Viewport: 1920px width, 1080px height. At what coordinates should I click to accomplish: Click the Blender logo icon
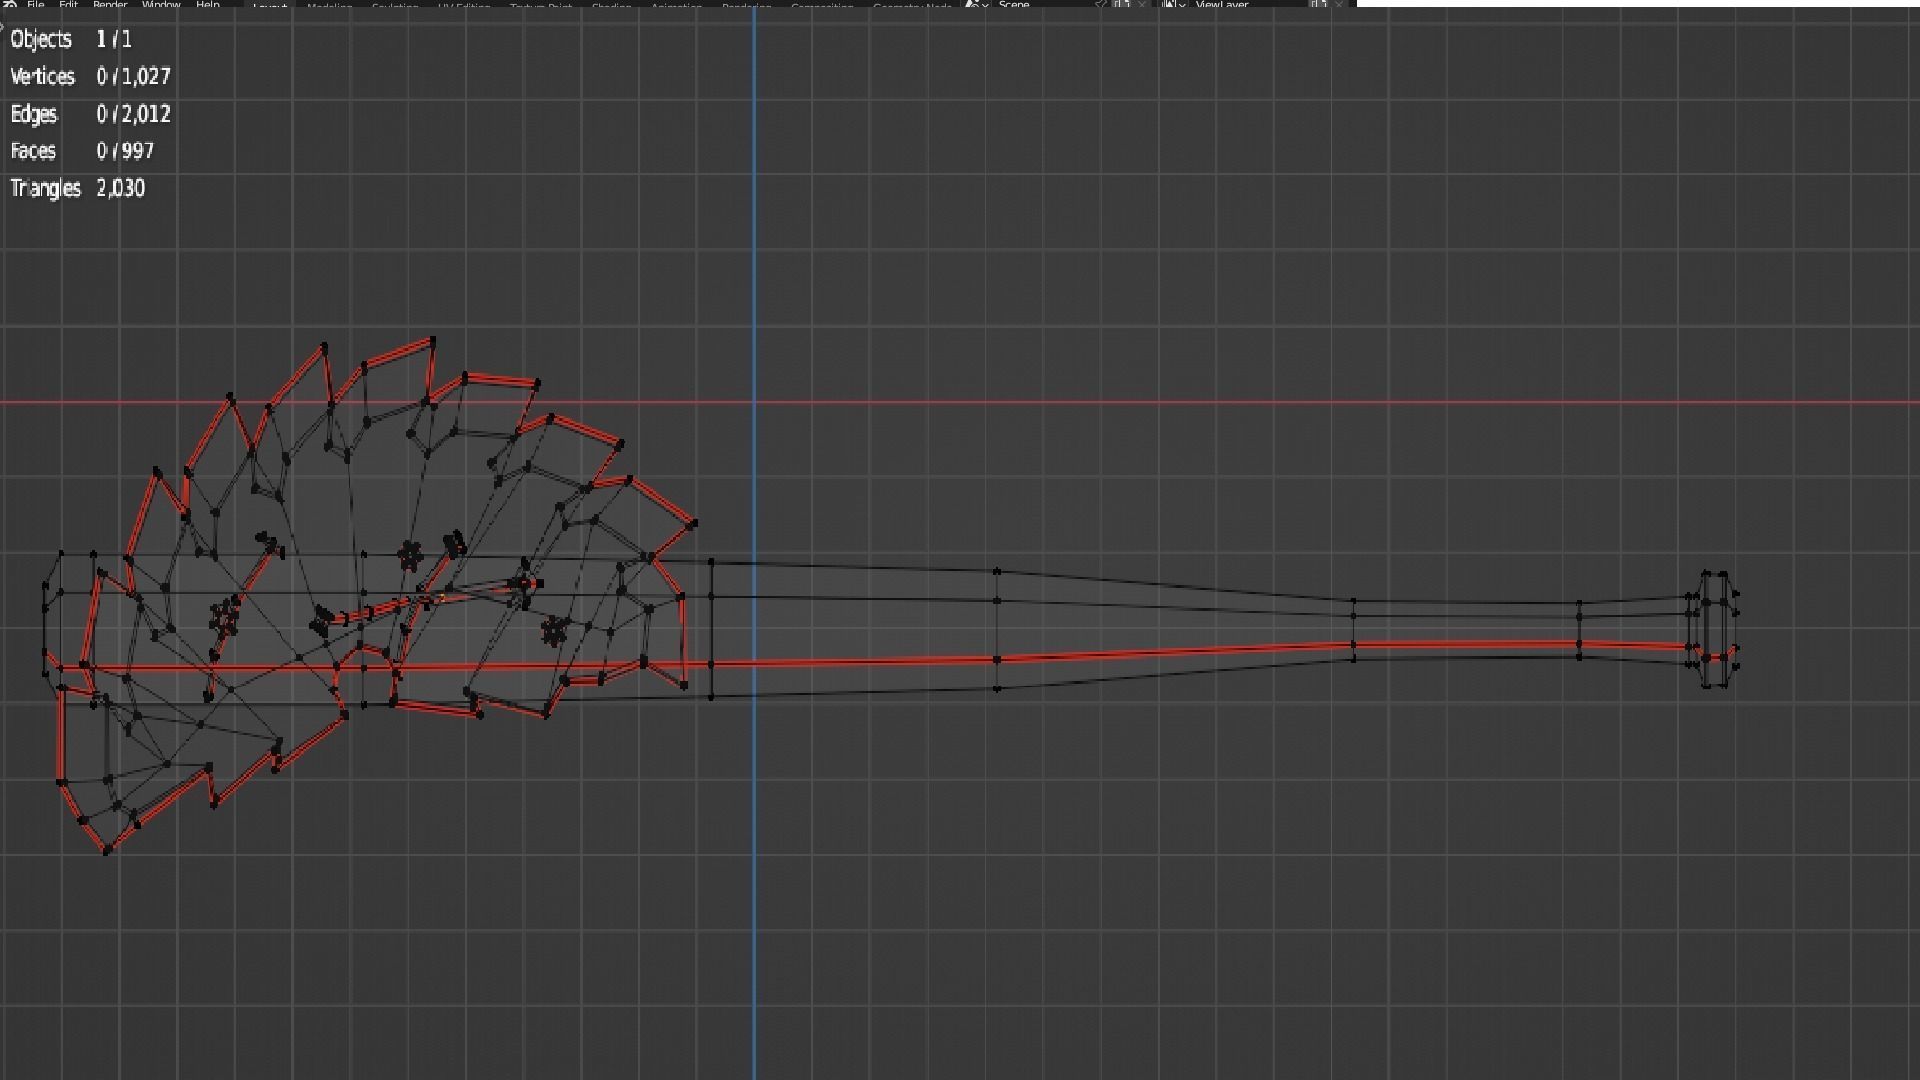(x=10, y=4)
